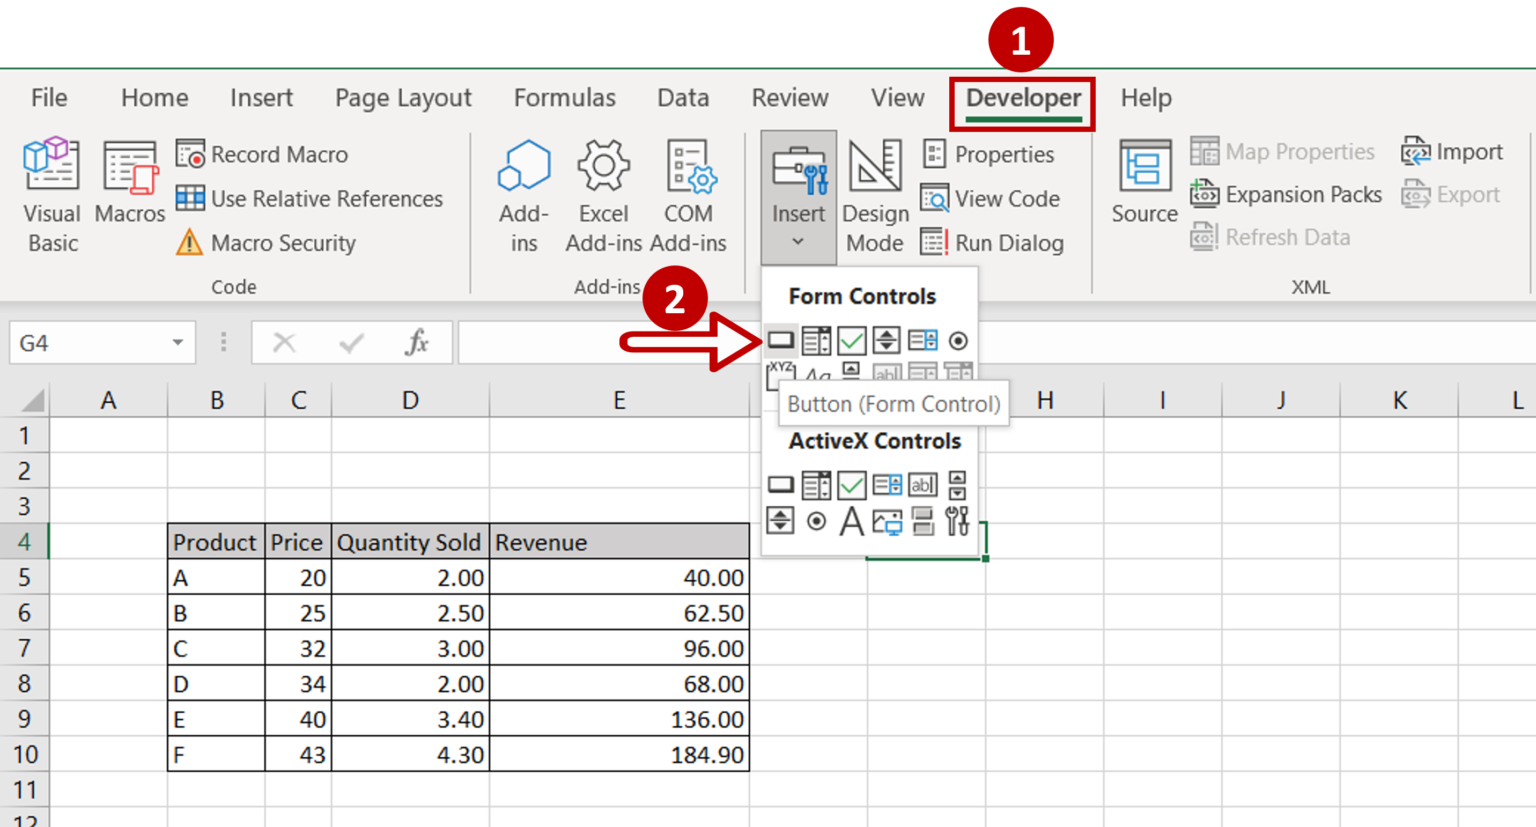This screenshot has height=827, width=1536.
Task: Select Button form control
Action: [x=780, y=341]
